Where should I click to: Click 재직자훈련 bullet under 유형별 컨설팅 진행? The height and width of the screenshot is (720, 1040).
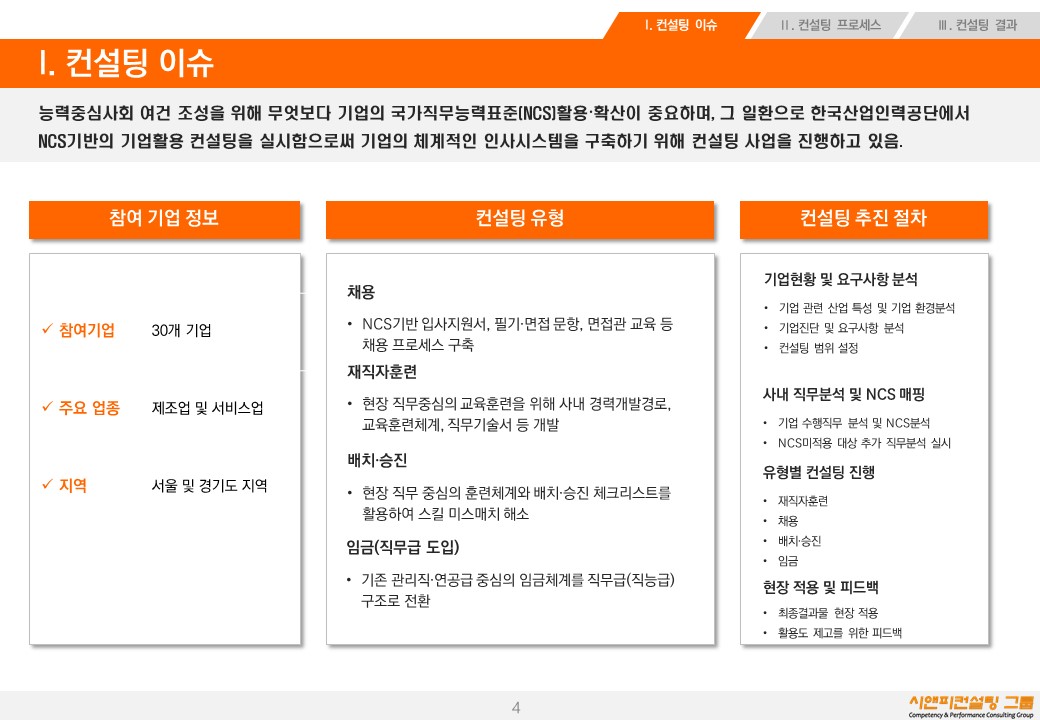click(803, 501)
